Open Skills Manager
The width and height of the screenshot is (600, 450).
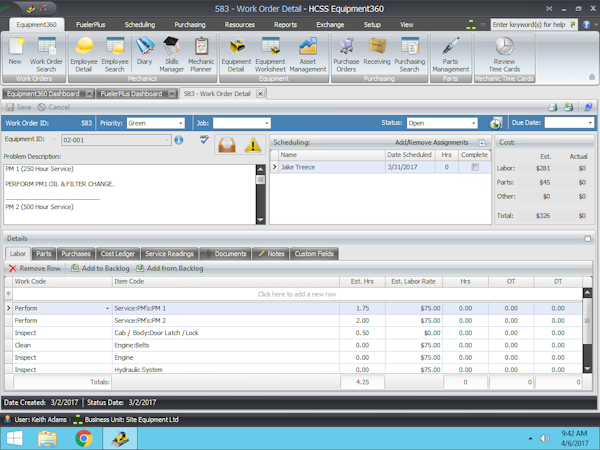(171, 55)
